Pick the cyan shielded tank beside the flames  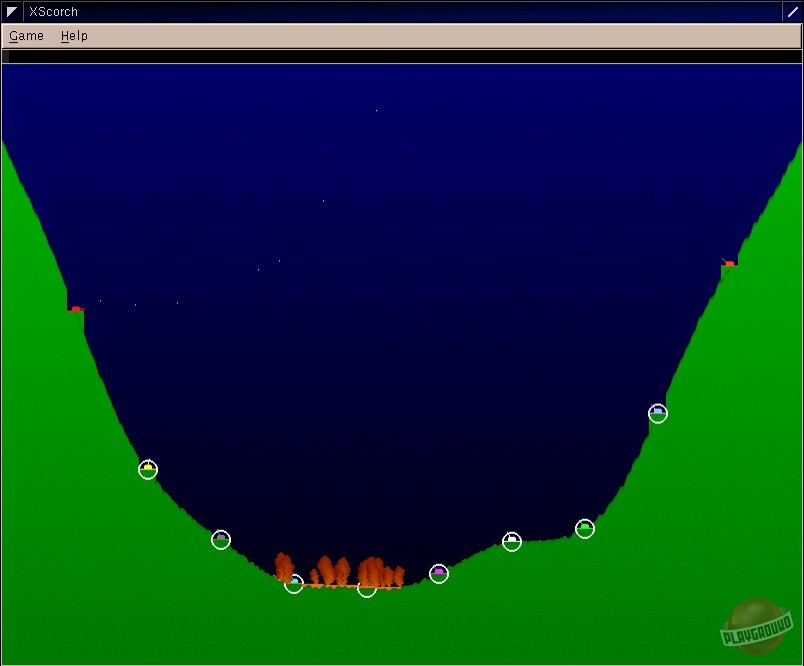[x=294, y=583]
